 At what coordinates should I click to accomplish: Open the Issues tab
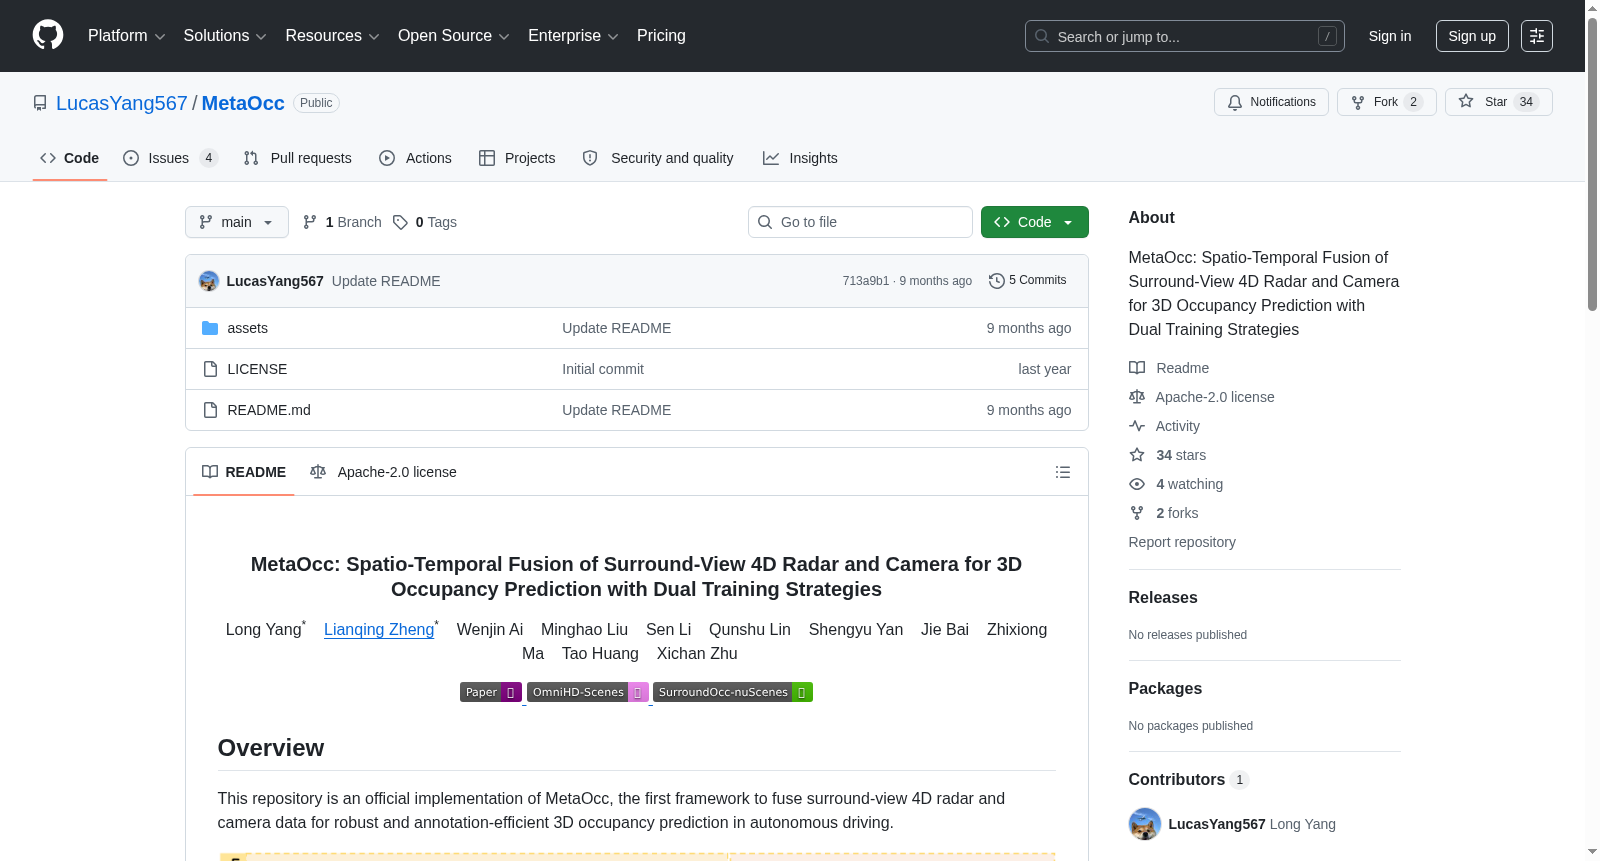pyautogui.click(x=171, y=158)
